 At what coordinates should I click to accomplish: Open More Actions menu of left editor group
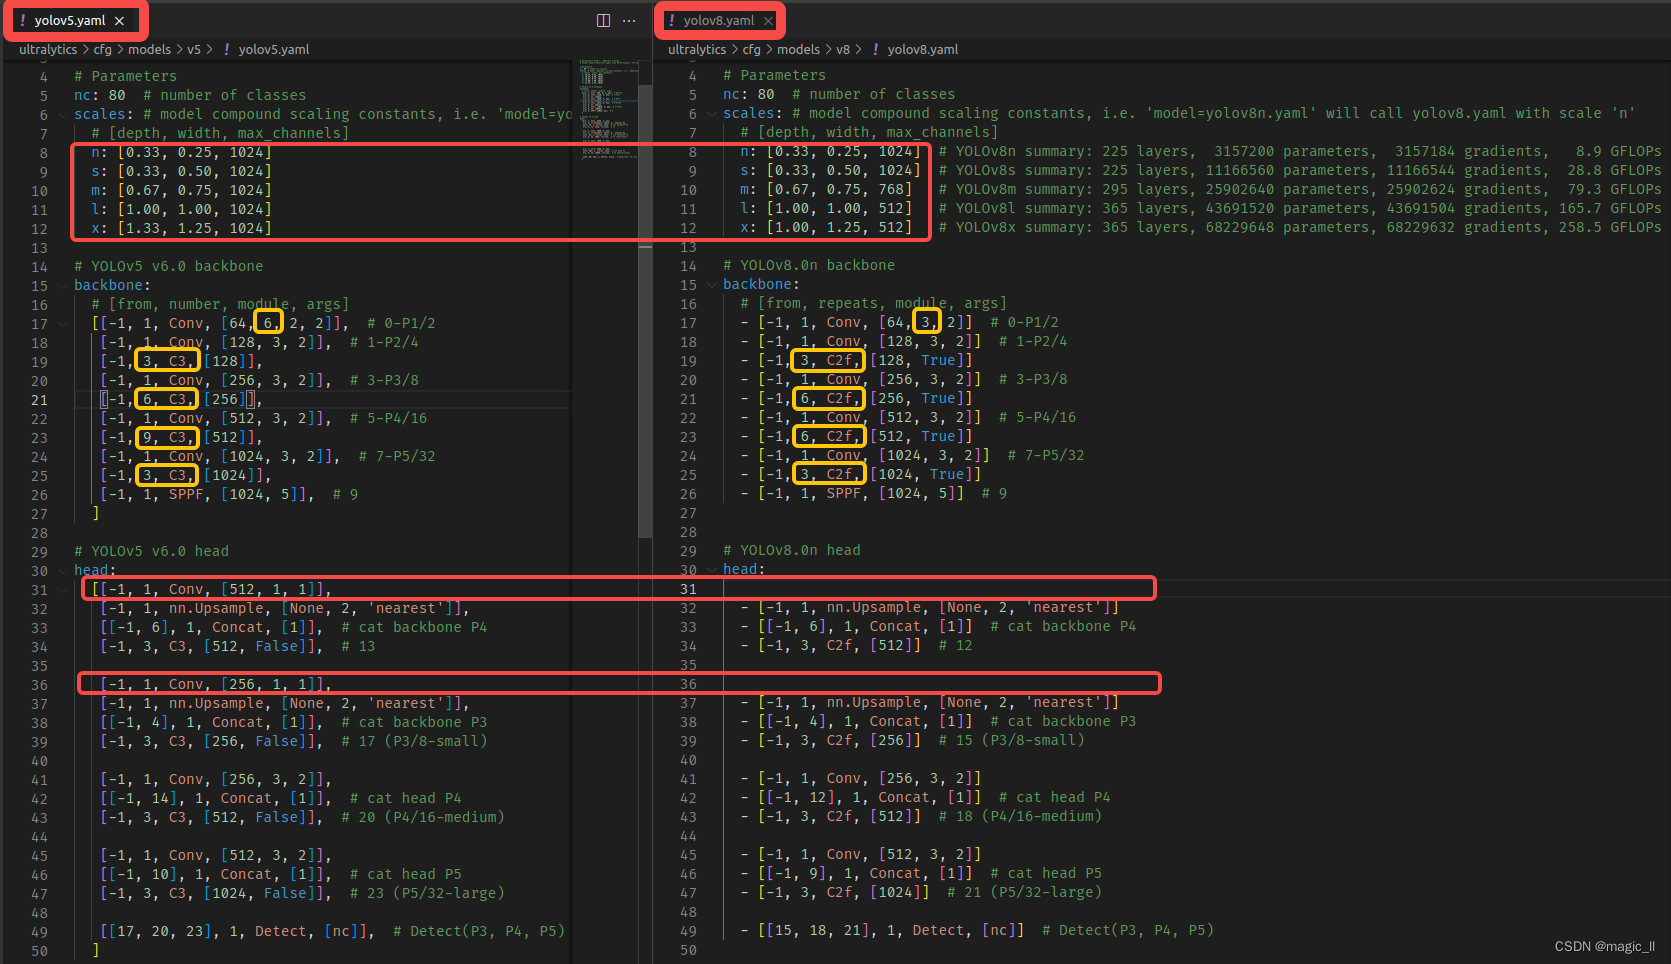point(629,20)
